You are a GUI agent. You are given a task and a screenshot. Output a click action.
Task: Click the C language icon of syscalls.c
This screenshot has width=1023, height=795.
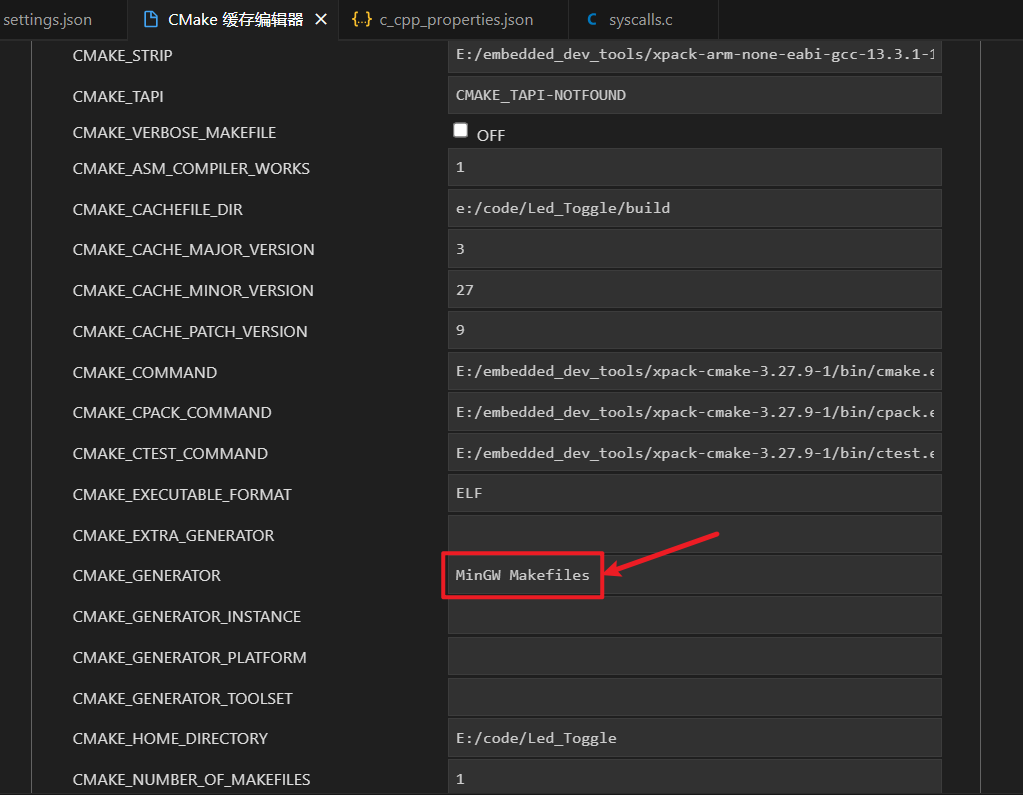[x=592, y=20]
